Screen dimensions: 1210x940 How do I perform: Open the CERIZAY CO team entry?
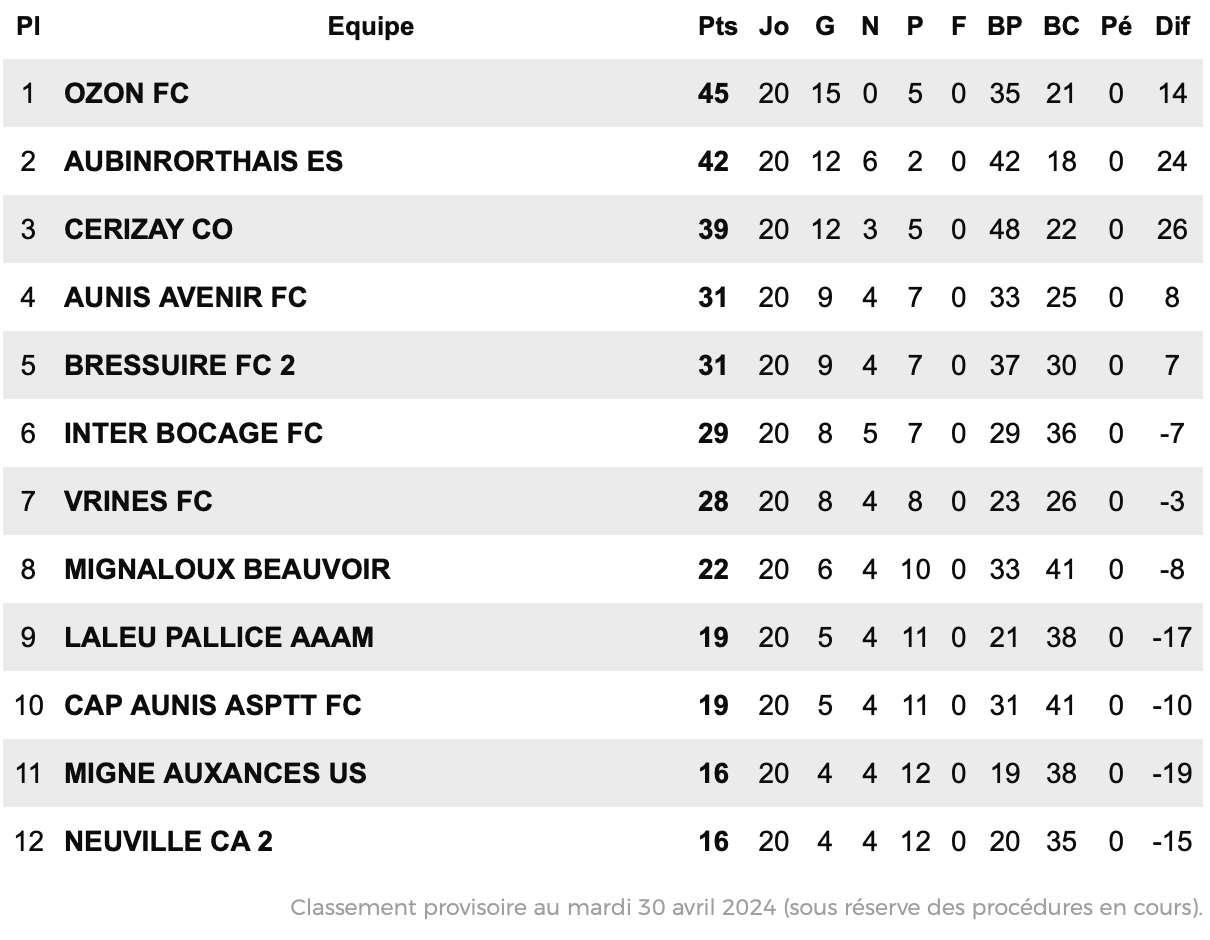[x=148, y=229]
